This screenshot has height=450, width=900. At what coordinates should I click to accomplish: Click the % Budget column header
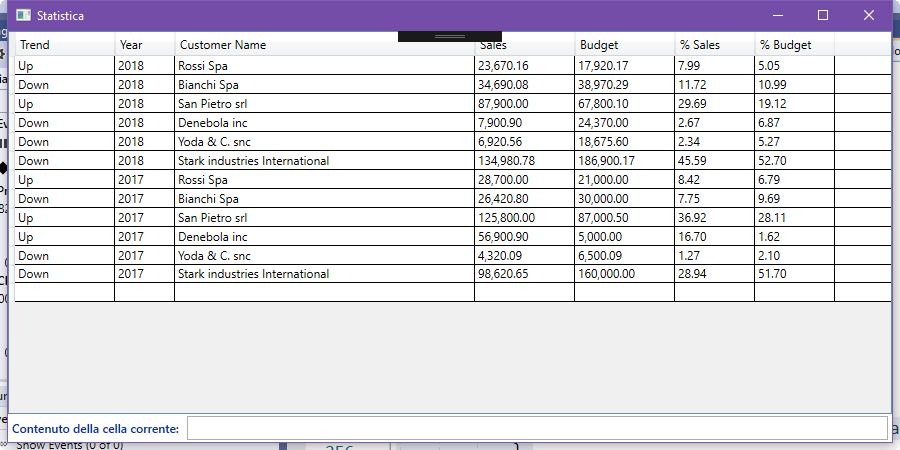pos(794,45)
